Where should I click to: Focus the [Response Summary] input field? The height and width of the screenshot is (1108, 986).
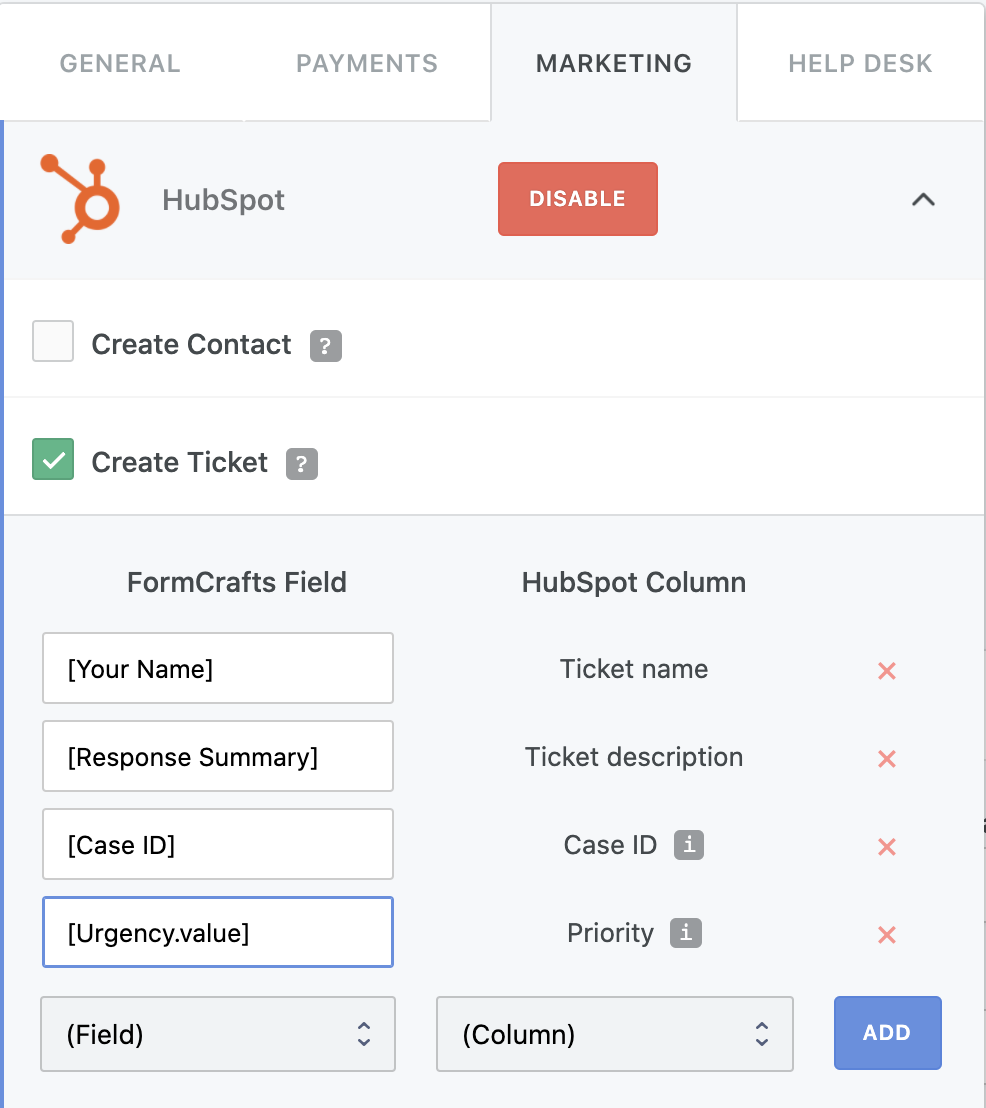[x=218, y=756]
